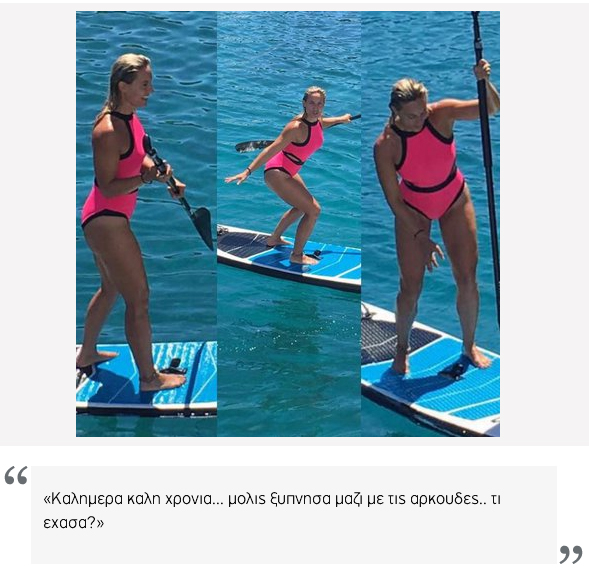Click the paddle blade in the left photo
Screen dimensions: 589x577
click(202, 227)
